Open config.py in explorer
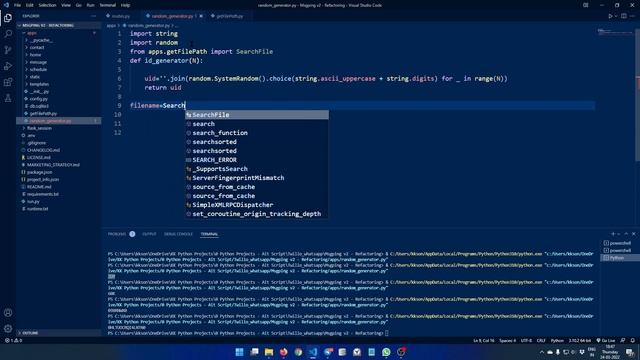Screen dimensions: 640x360 (38, 99)
